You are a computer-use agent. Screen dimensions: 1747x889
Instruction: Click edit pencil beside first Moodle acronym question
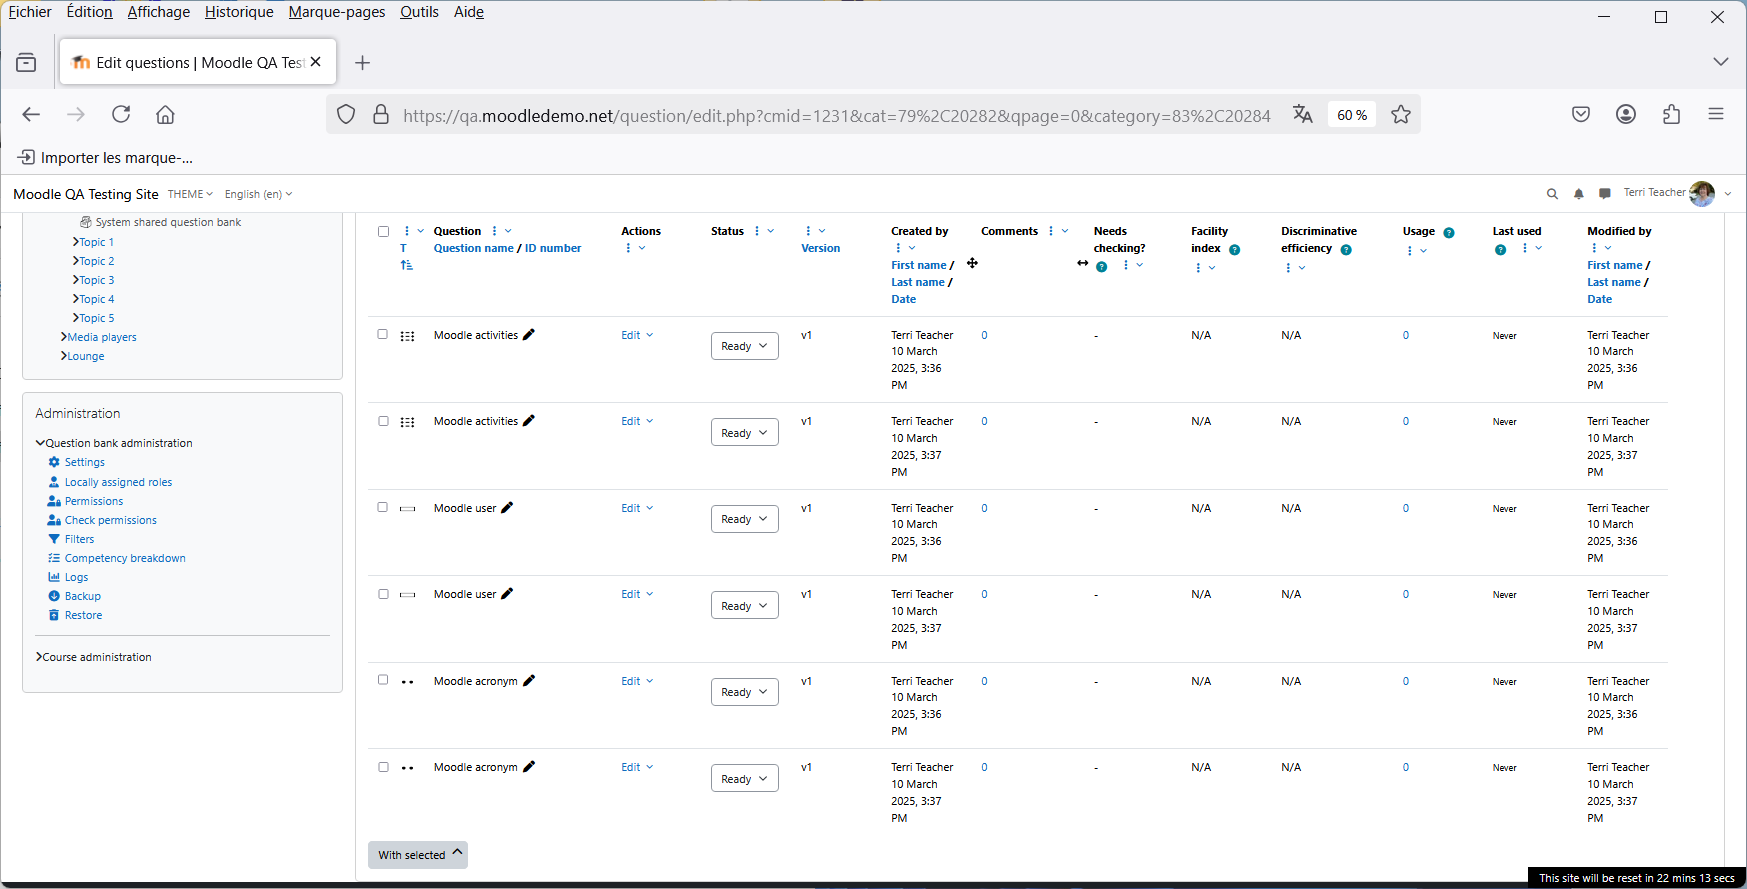tap(529, 681)
